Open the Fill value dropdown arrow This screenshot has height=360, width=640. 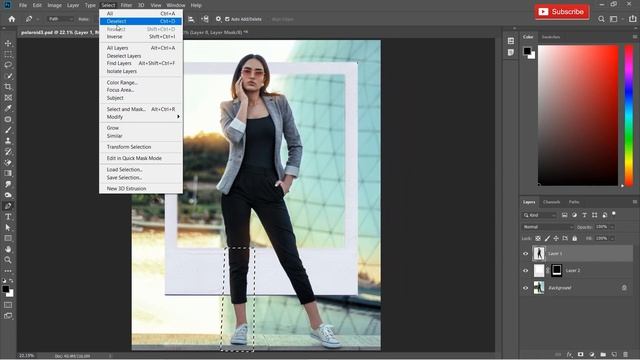tap(612, 238)
